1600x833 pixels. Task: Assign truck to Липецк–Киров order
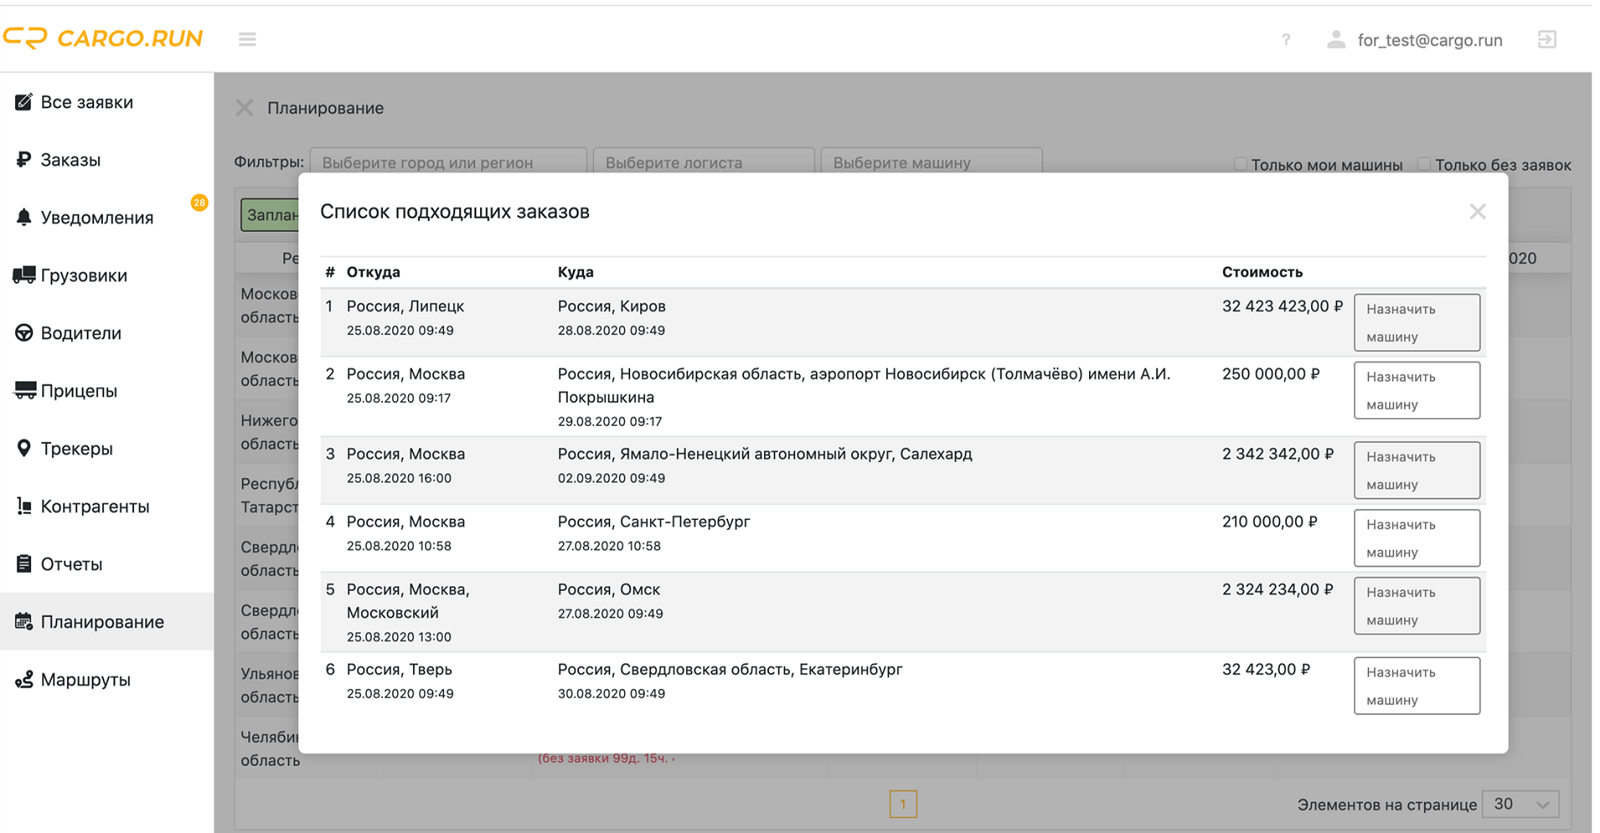pos(1417,322)
